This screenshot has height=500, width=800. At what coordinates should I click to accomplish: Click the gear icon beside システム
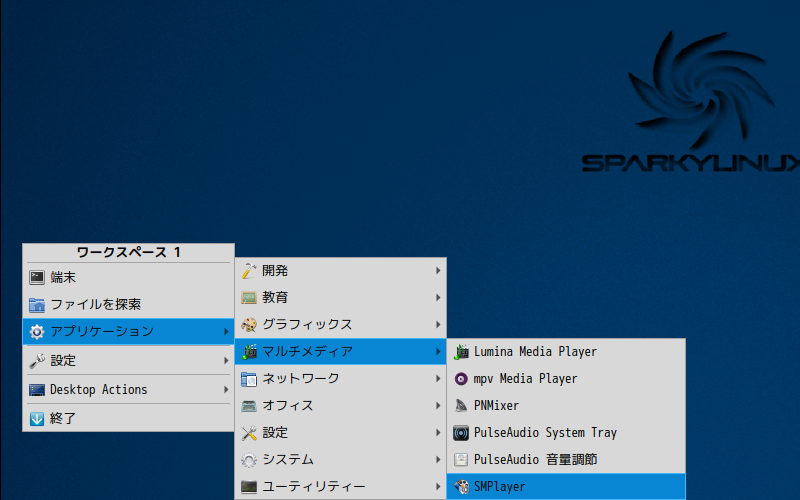pyautogui.click(x=249, y=460)
